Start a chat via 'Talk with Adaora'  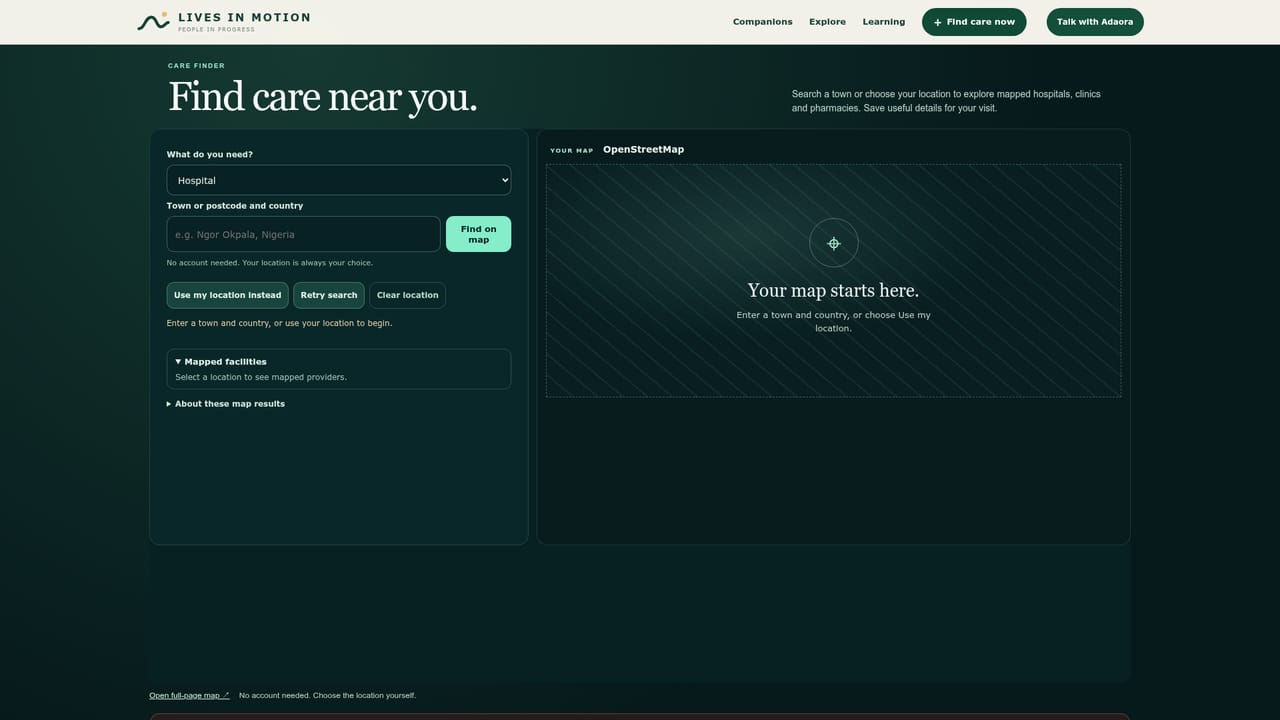click(x=1095, y=22)
